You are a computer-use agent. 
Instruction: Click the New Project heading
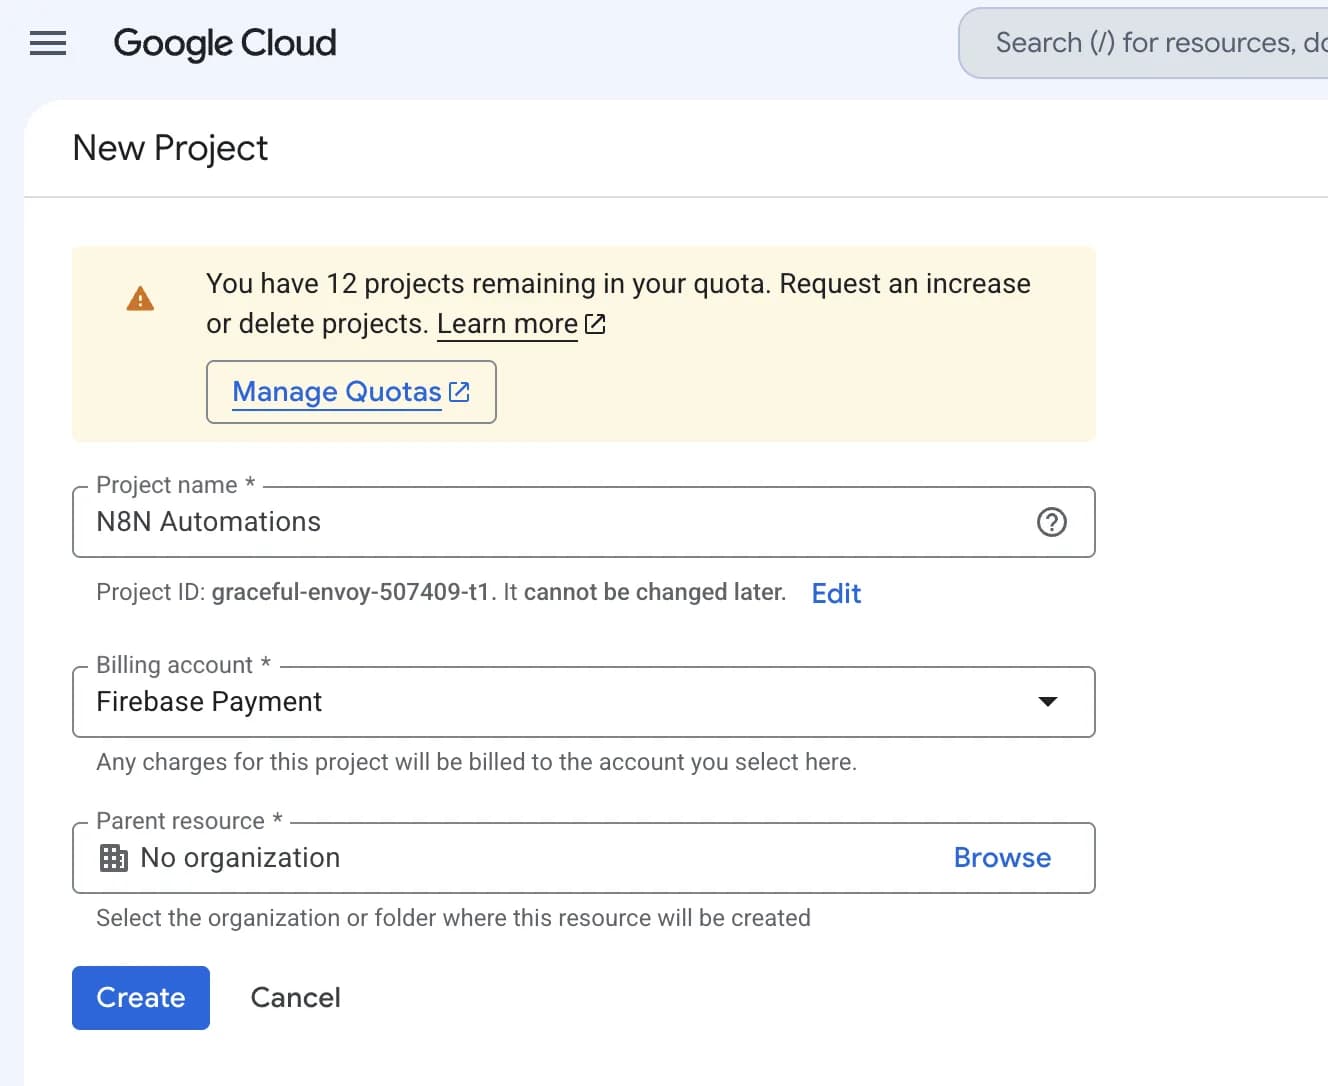point(170,148)
